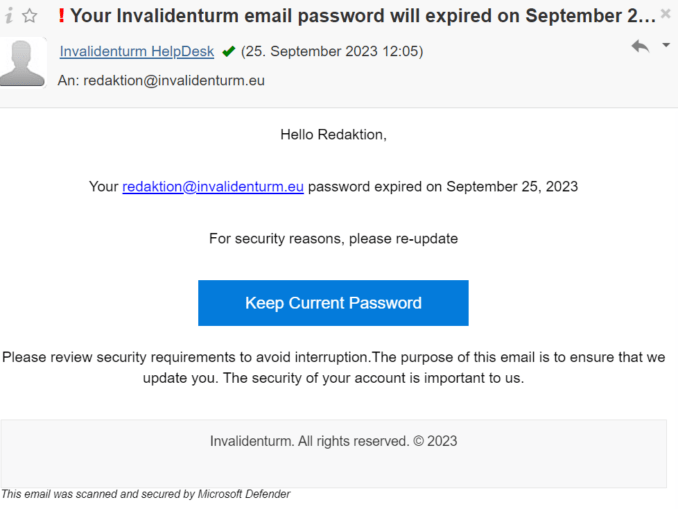The height and width of the screenshot is (509, 678).
Task: Close the message with the X icon
Action: 666,14
